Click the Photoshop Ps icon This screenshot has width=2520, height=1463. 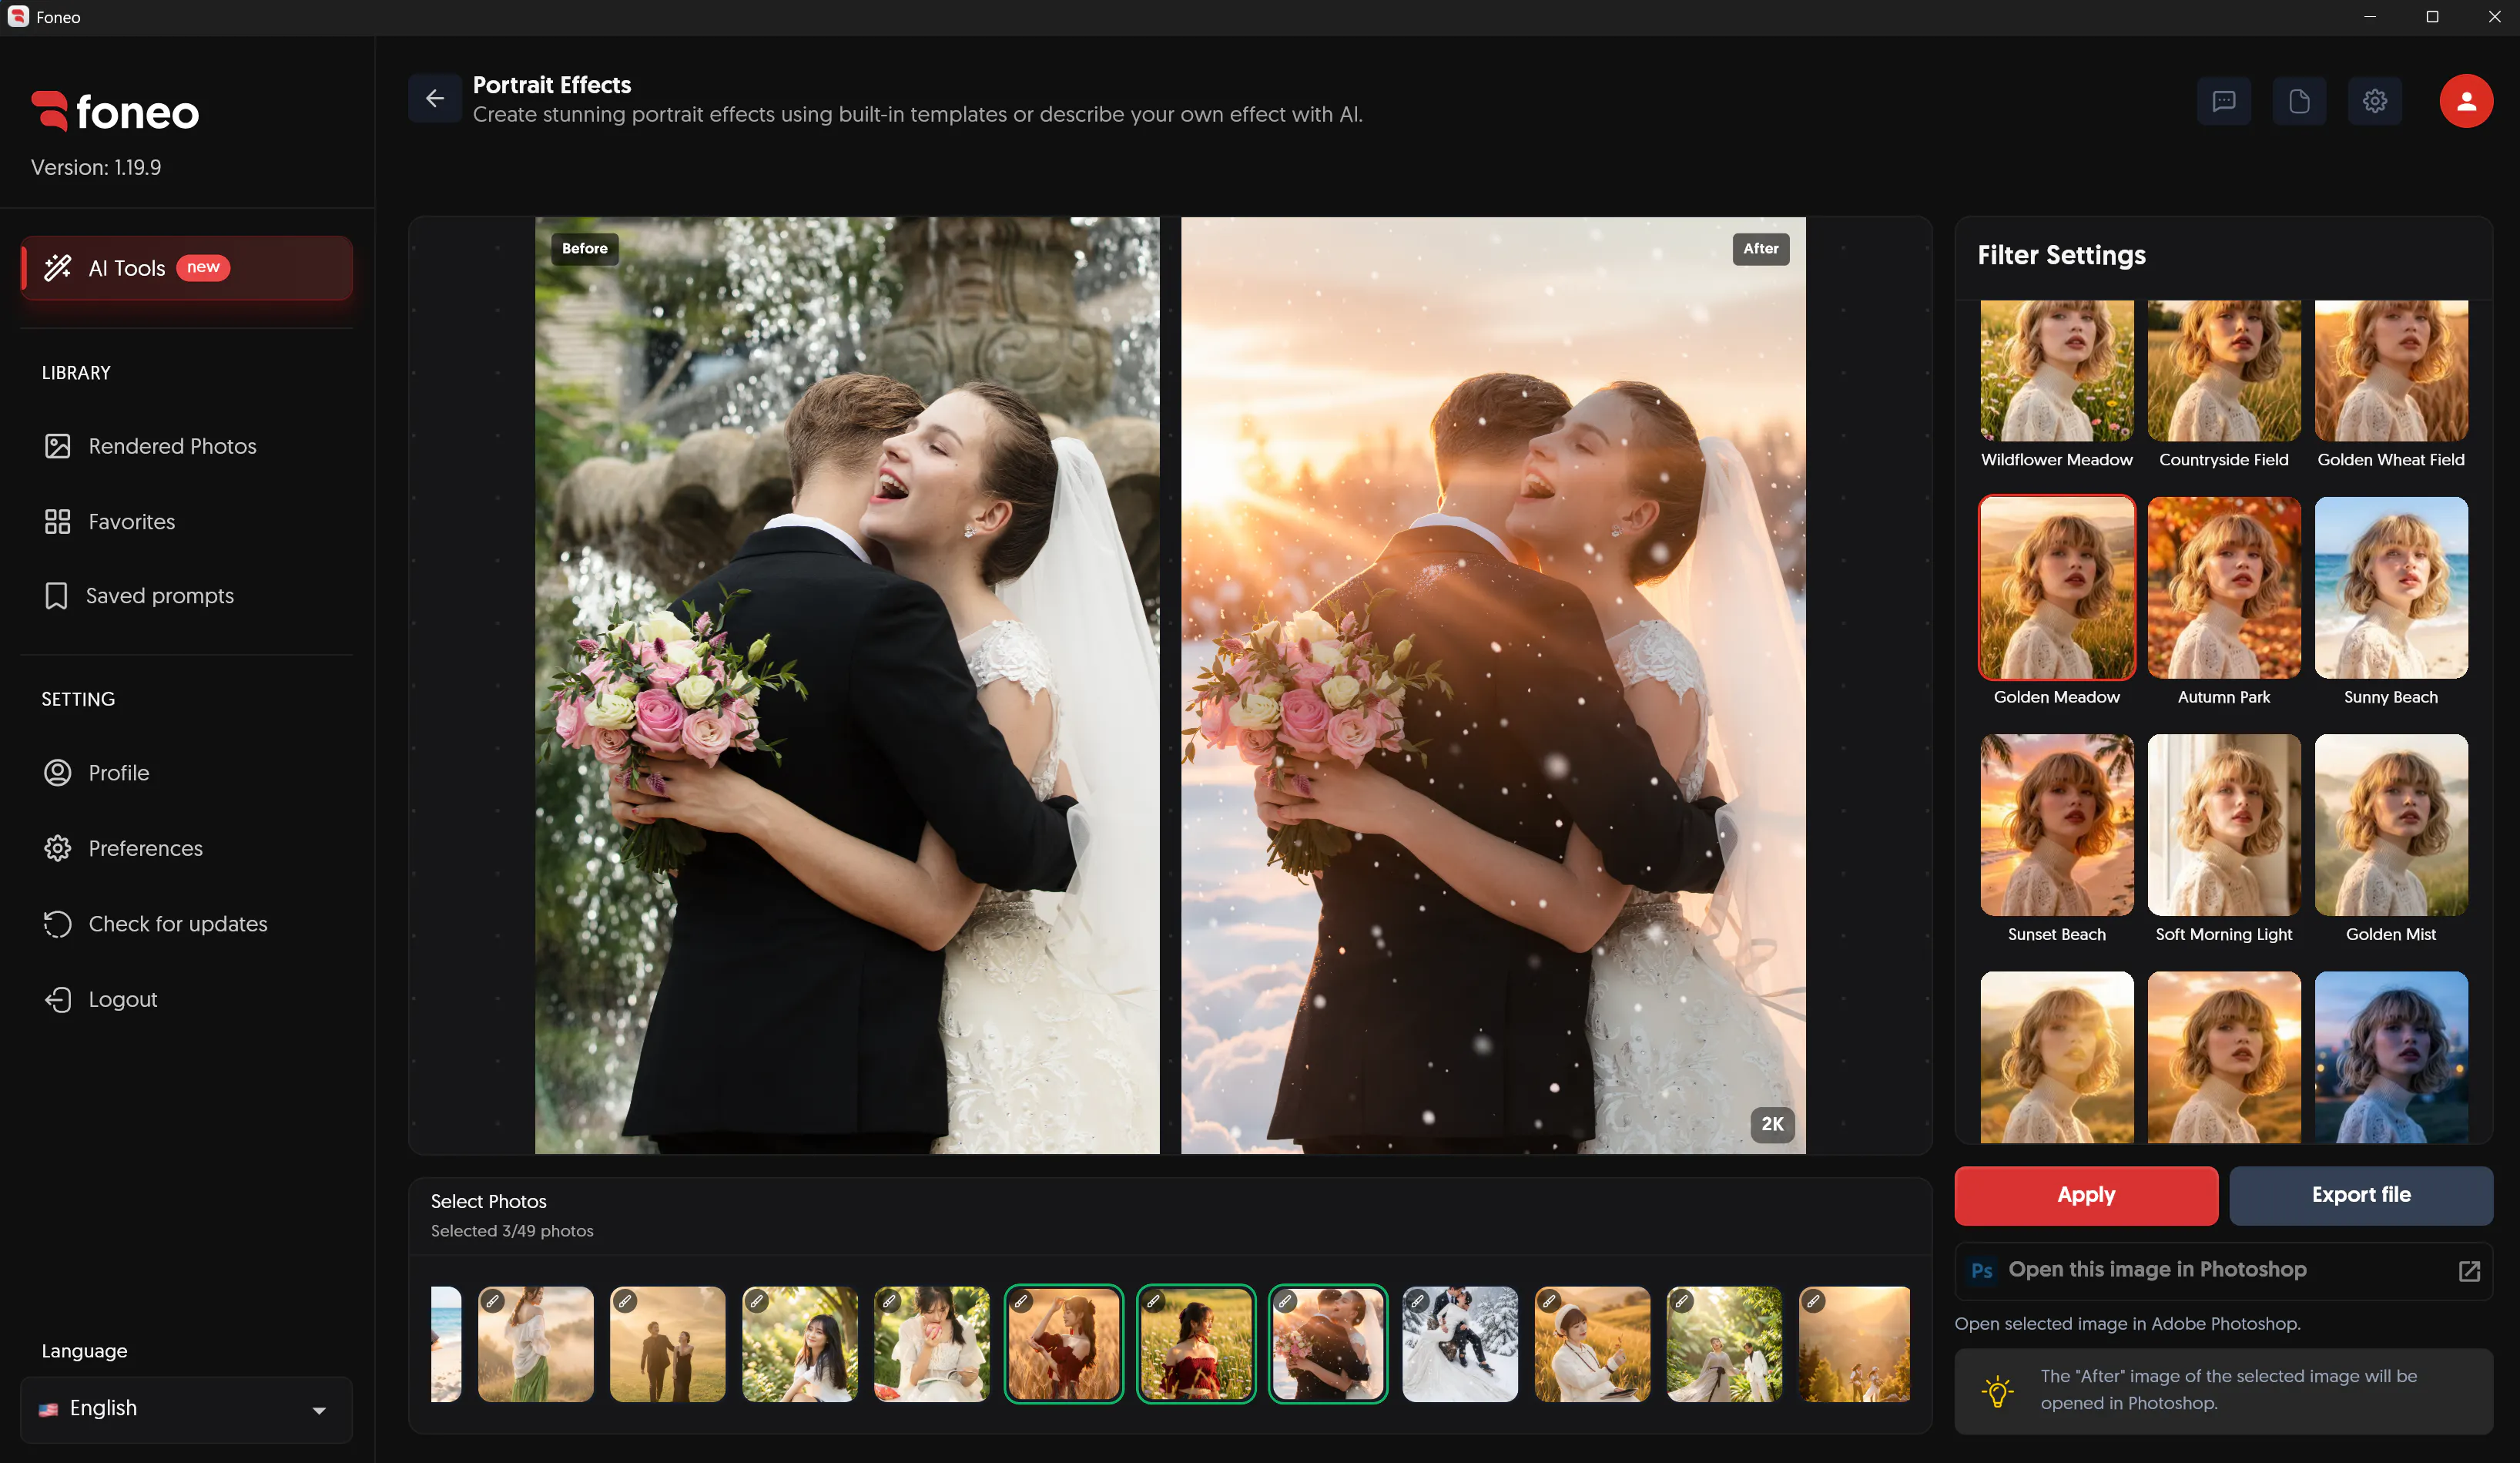(1982, 1270)
